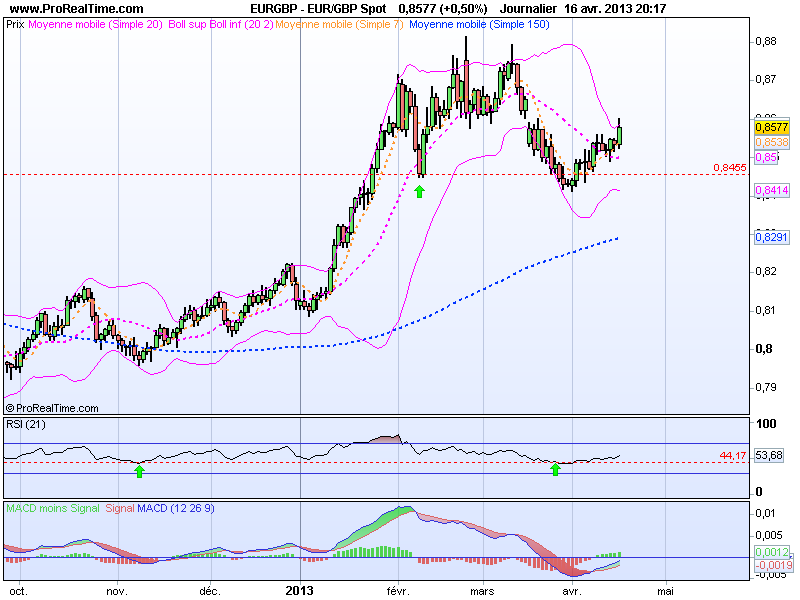The image size is (800, 600).
Task: Click the green arrow in the RSI panel near avril
Action: click(557, 468)
